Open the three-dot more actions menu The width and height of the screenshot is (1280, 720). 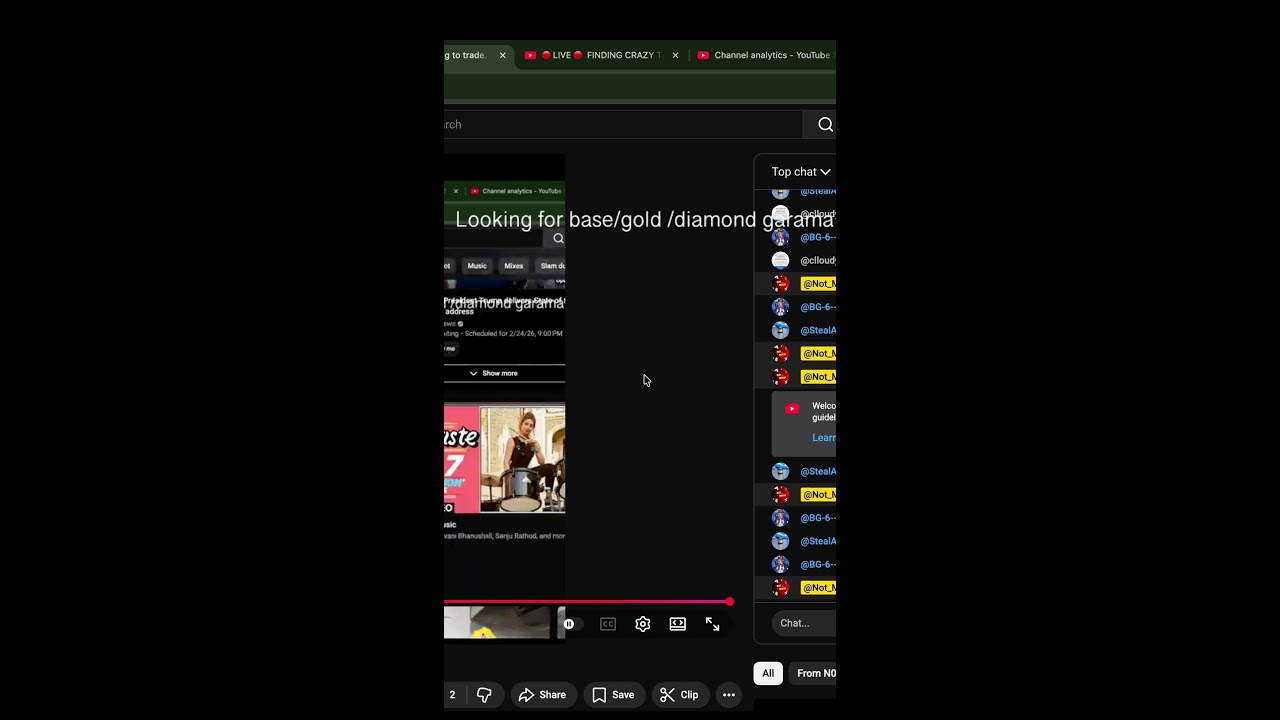pyautogui.click(x=729, y=695)
